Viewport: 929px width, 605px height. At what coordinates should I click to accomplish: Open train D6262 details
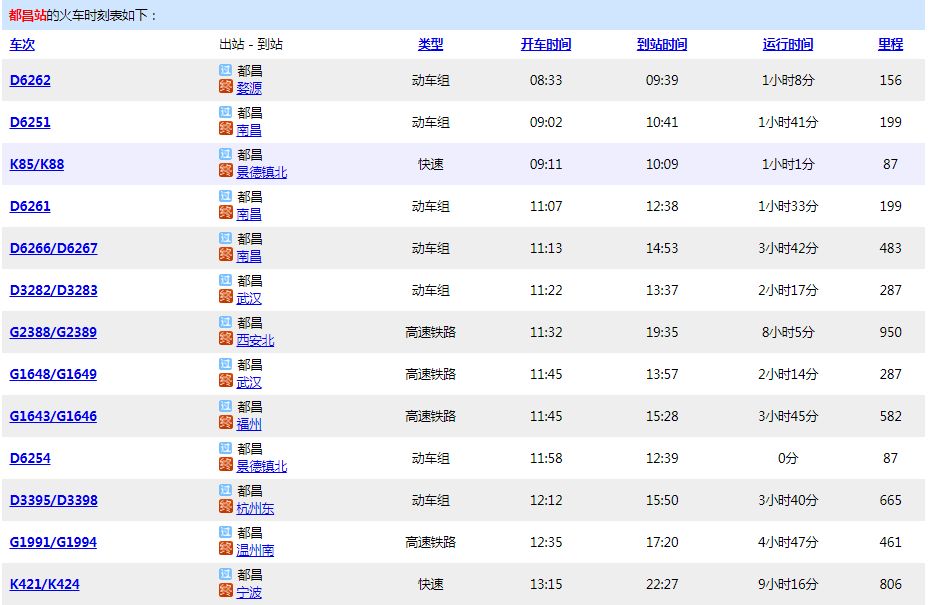30,80
